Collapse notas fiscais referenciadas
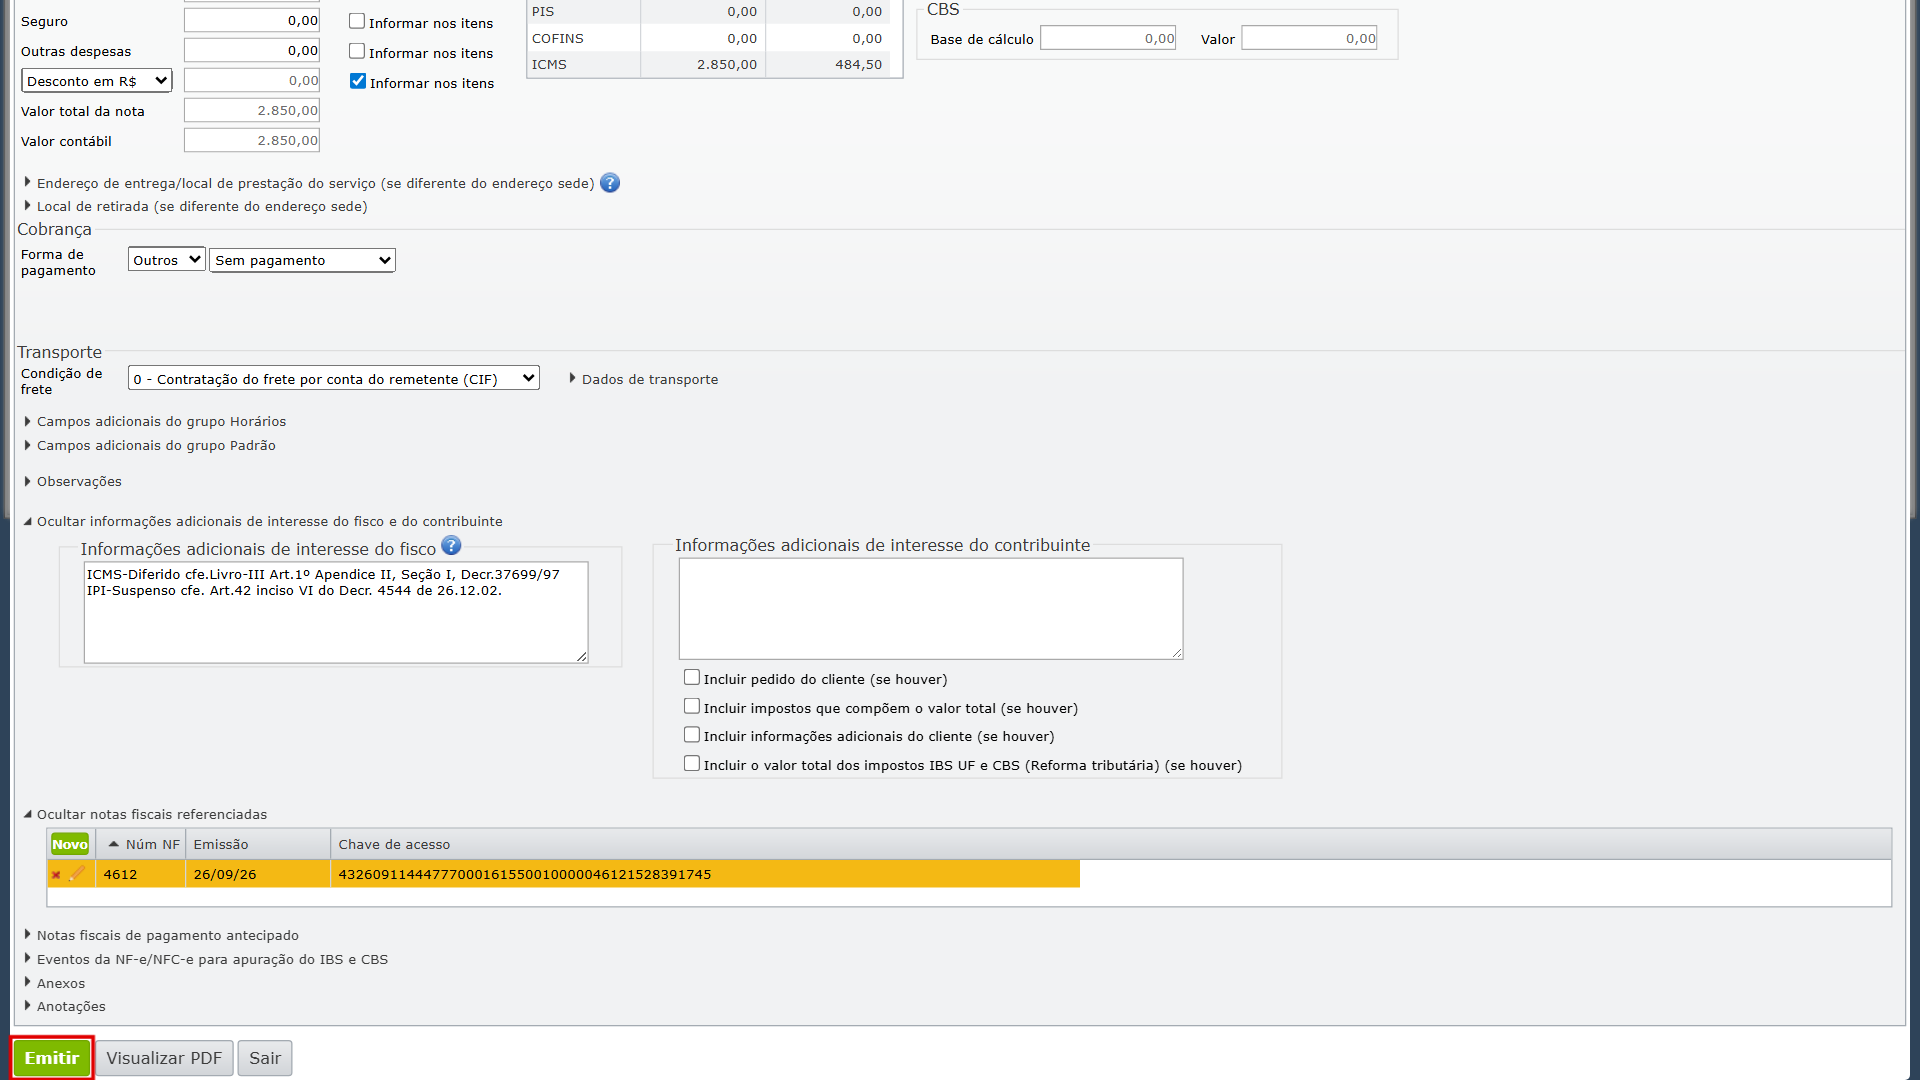Viewport: 1920px width, 1080px height. [146, 814]
